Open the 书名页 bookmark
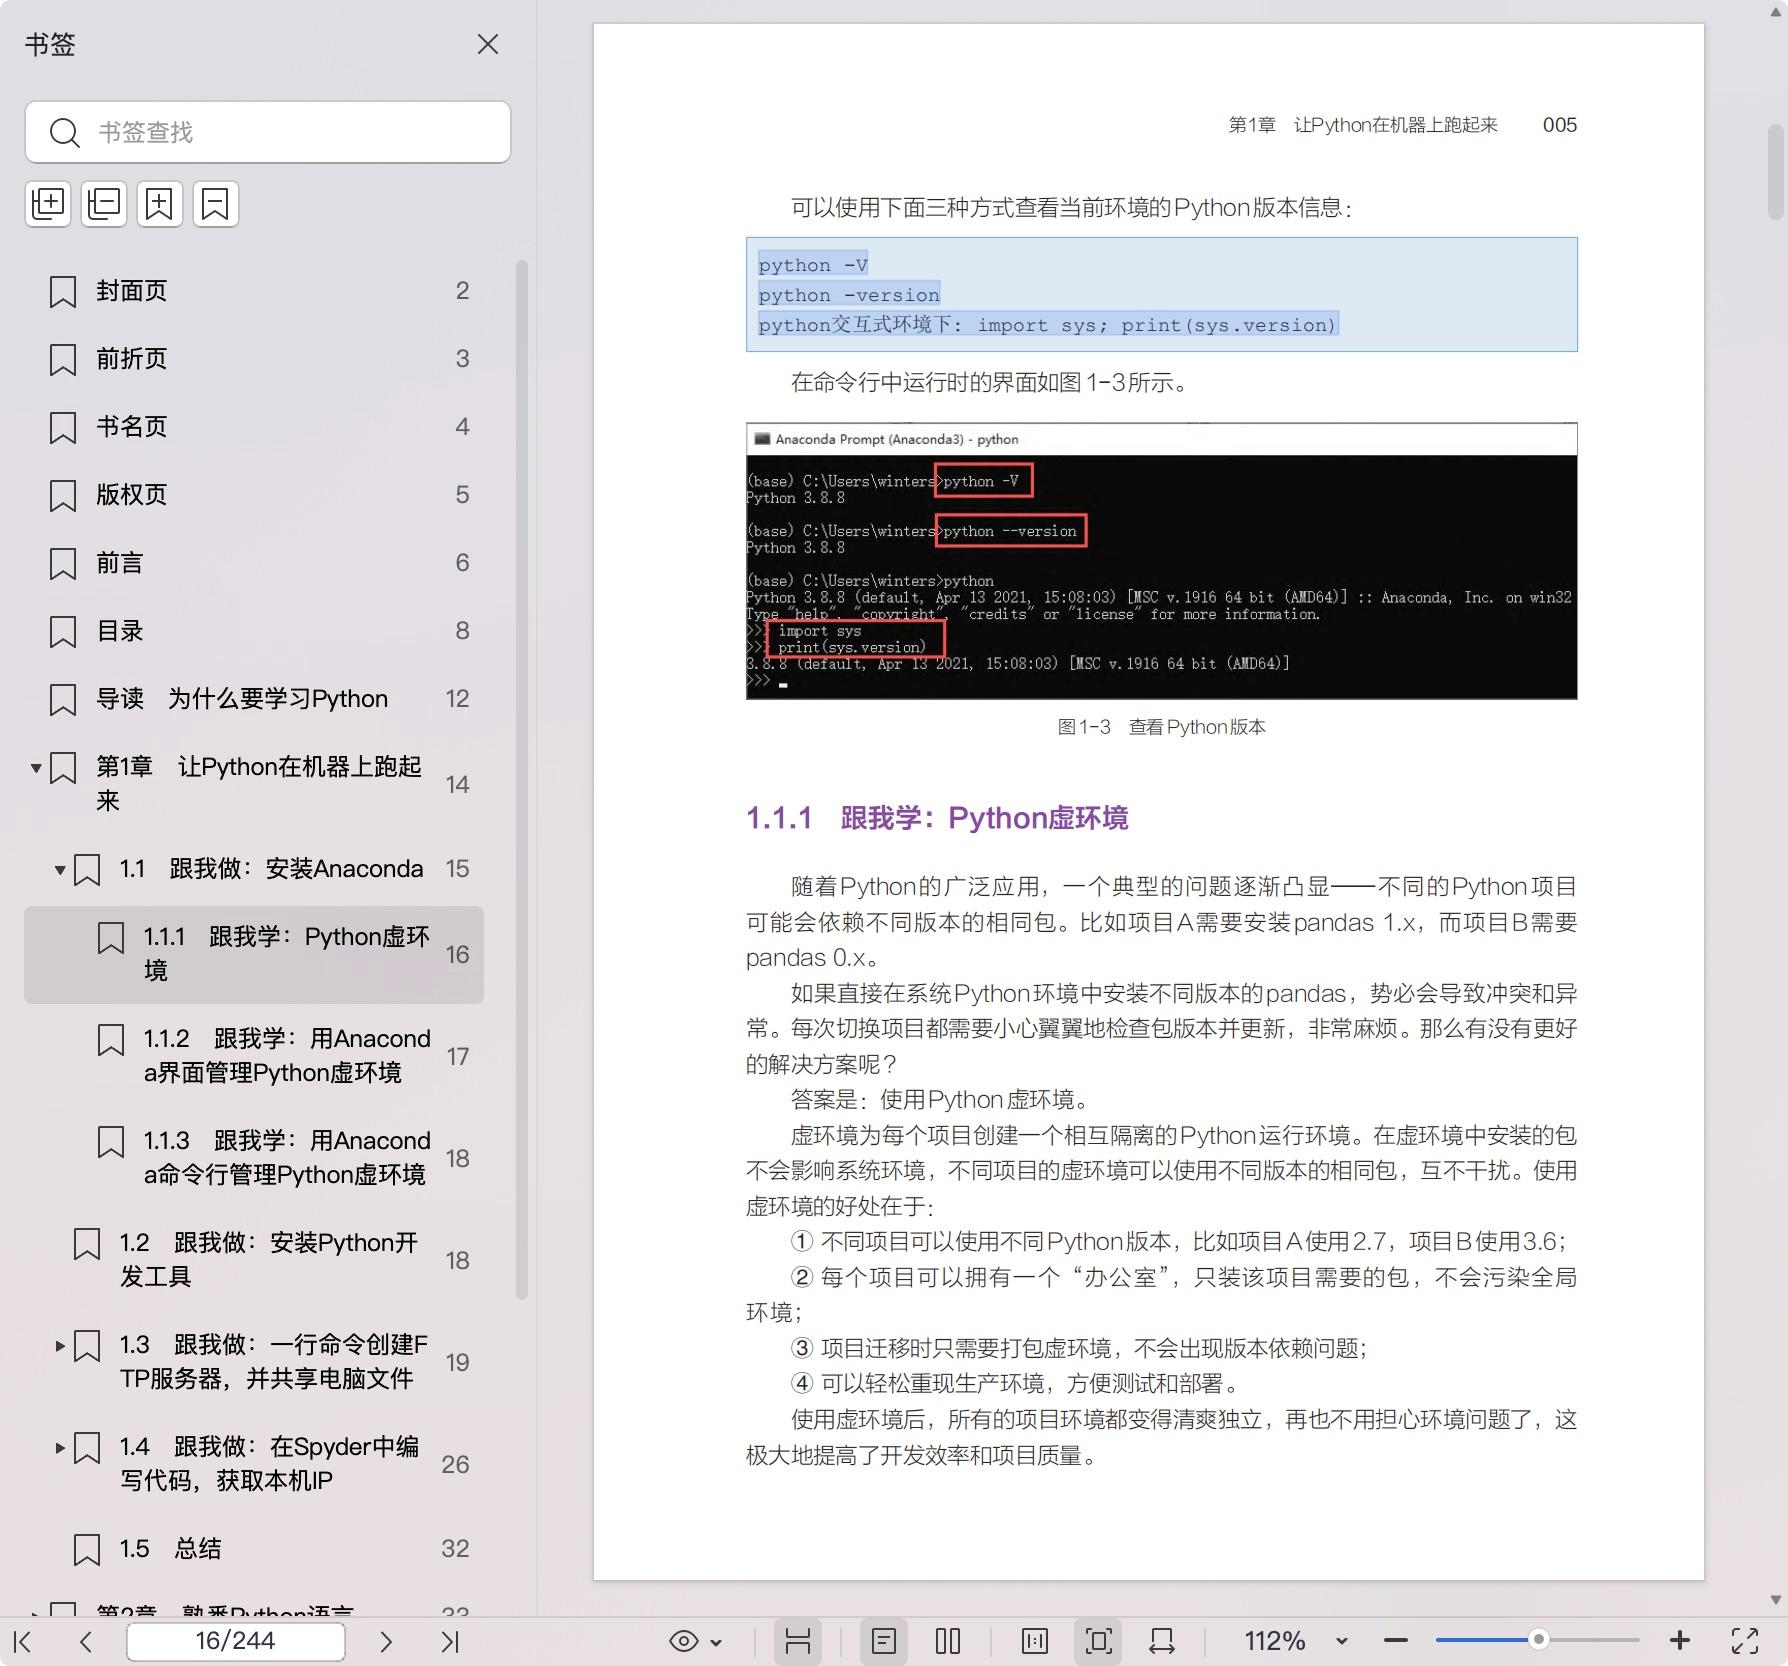Screen dimensions: 1788x1666 pyautogui.click(x=254, y=427)
